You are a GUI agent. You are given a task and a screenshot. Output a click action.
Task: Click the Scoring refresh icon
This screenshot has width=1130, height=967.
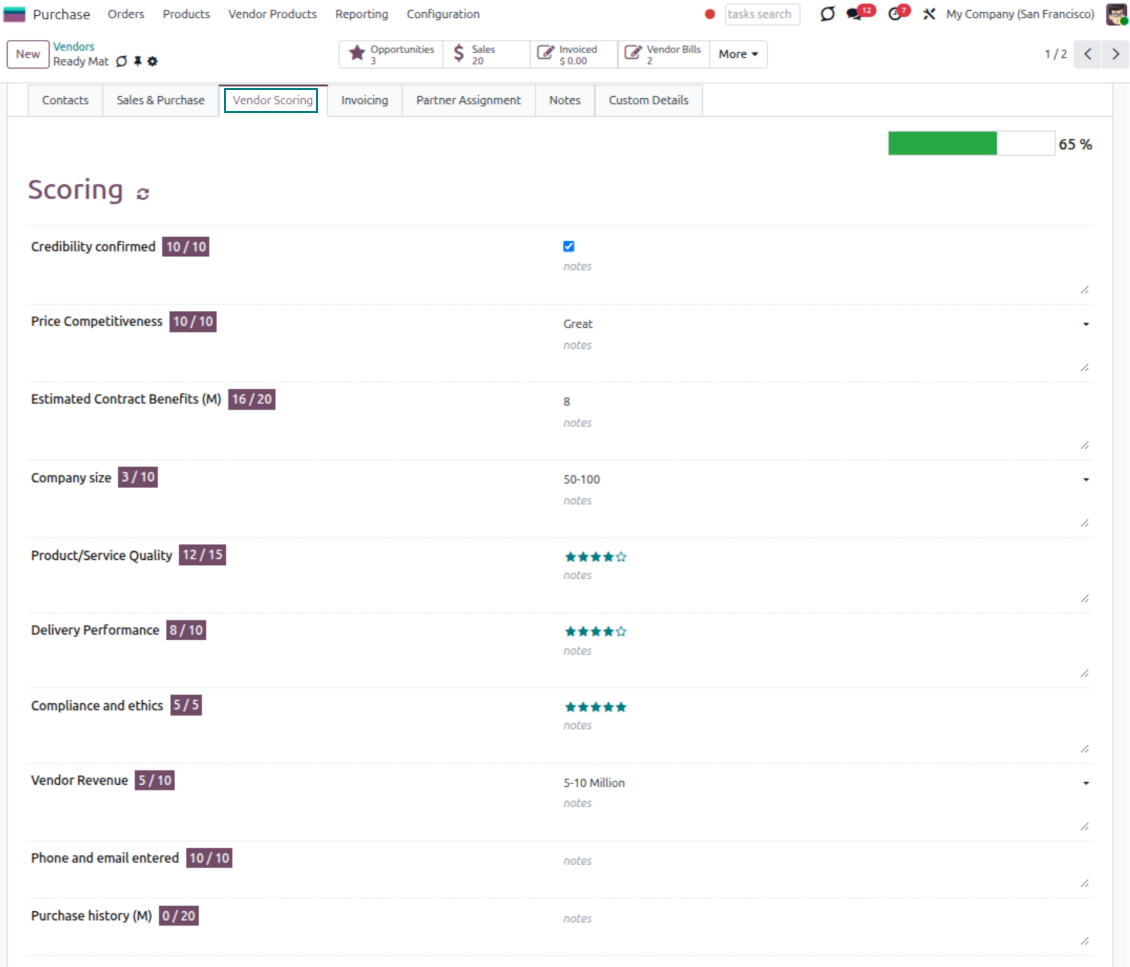(x=143, y=193)
